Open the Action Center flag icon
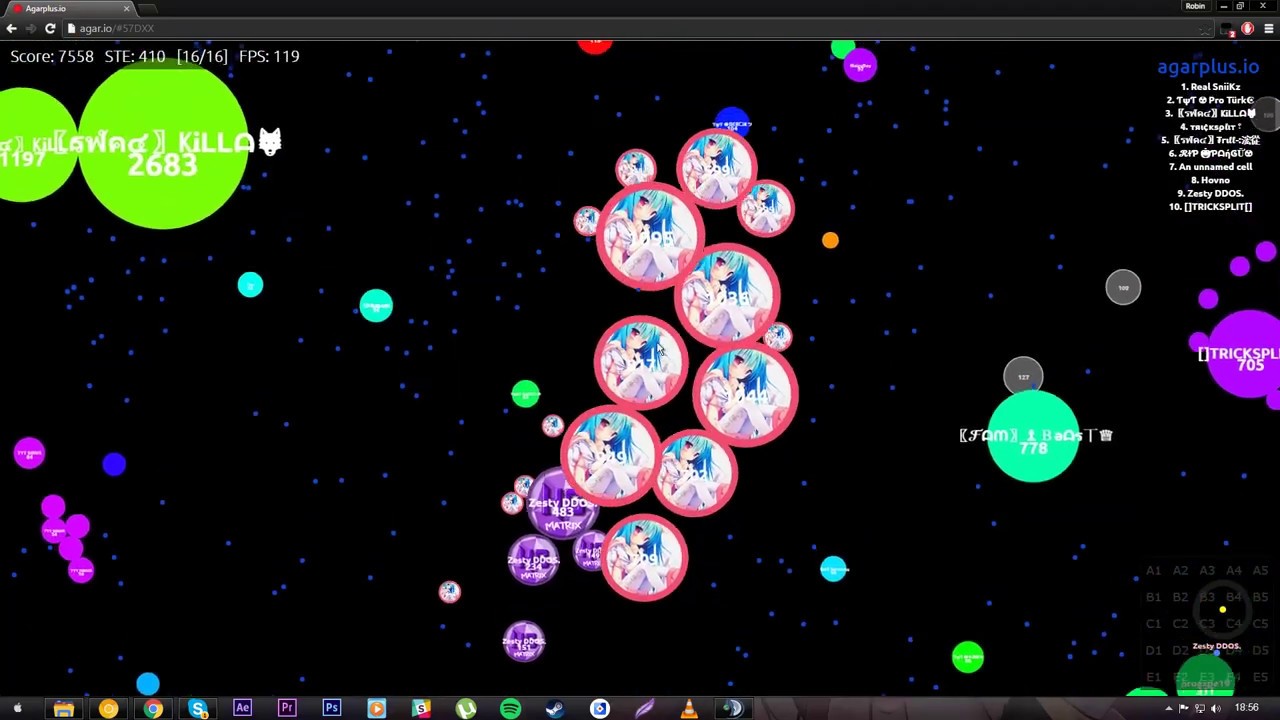This screenshot has height=720, width=1280. [1184, 709]
